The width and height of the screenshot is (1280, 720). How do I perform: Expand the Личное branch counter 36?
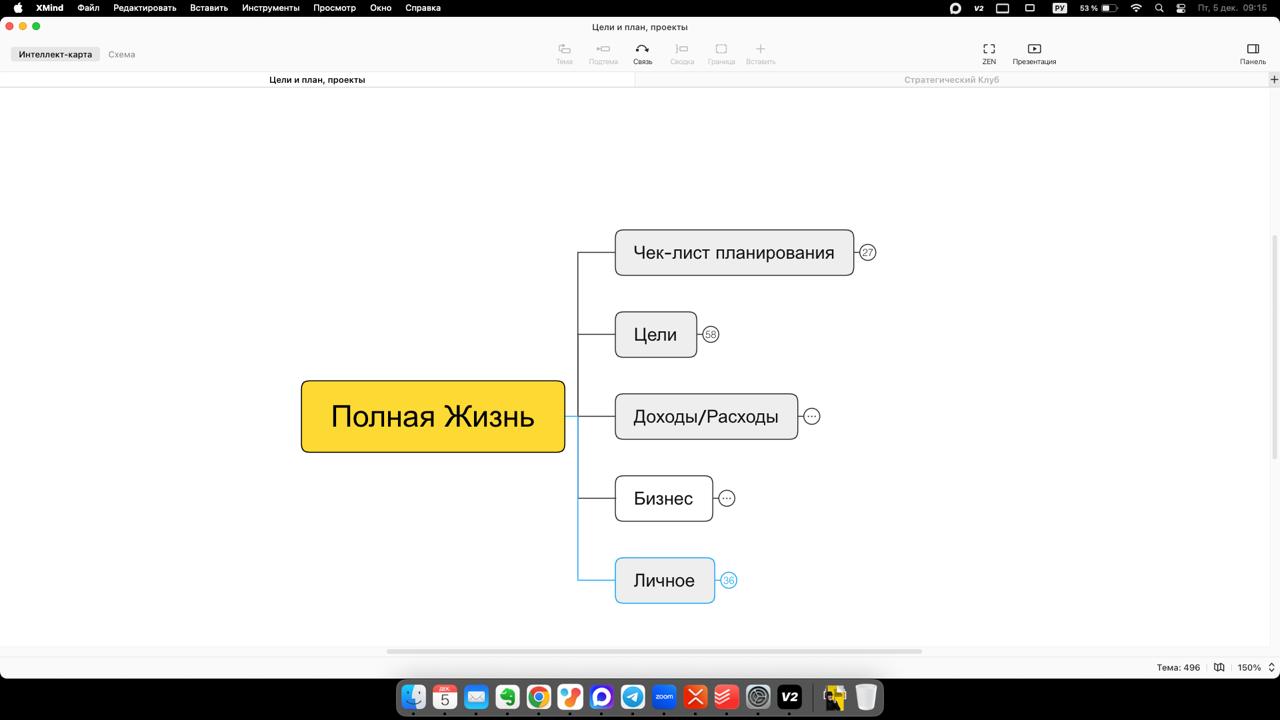(728, 581)
